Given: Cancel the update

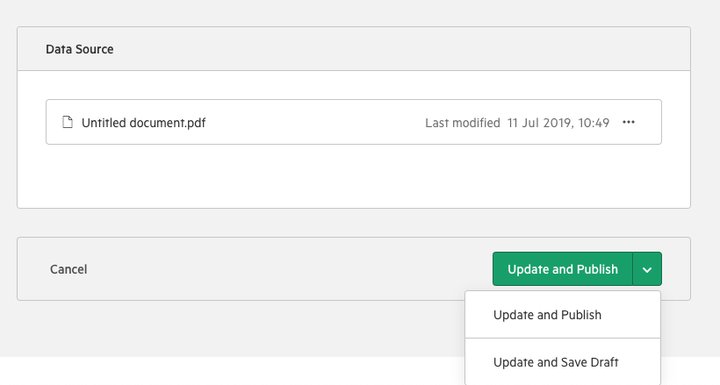Looking at the screenshot, I should [x=68, y=269].
